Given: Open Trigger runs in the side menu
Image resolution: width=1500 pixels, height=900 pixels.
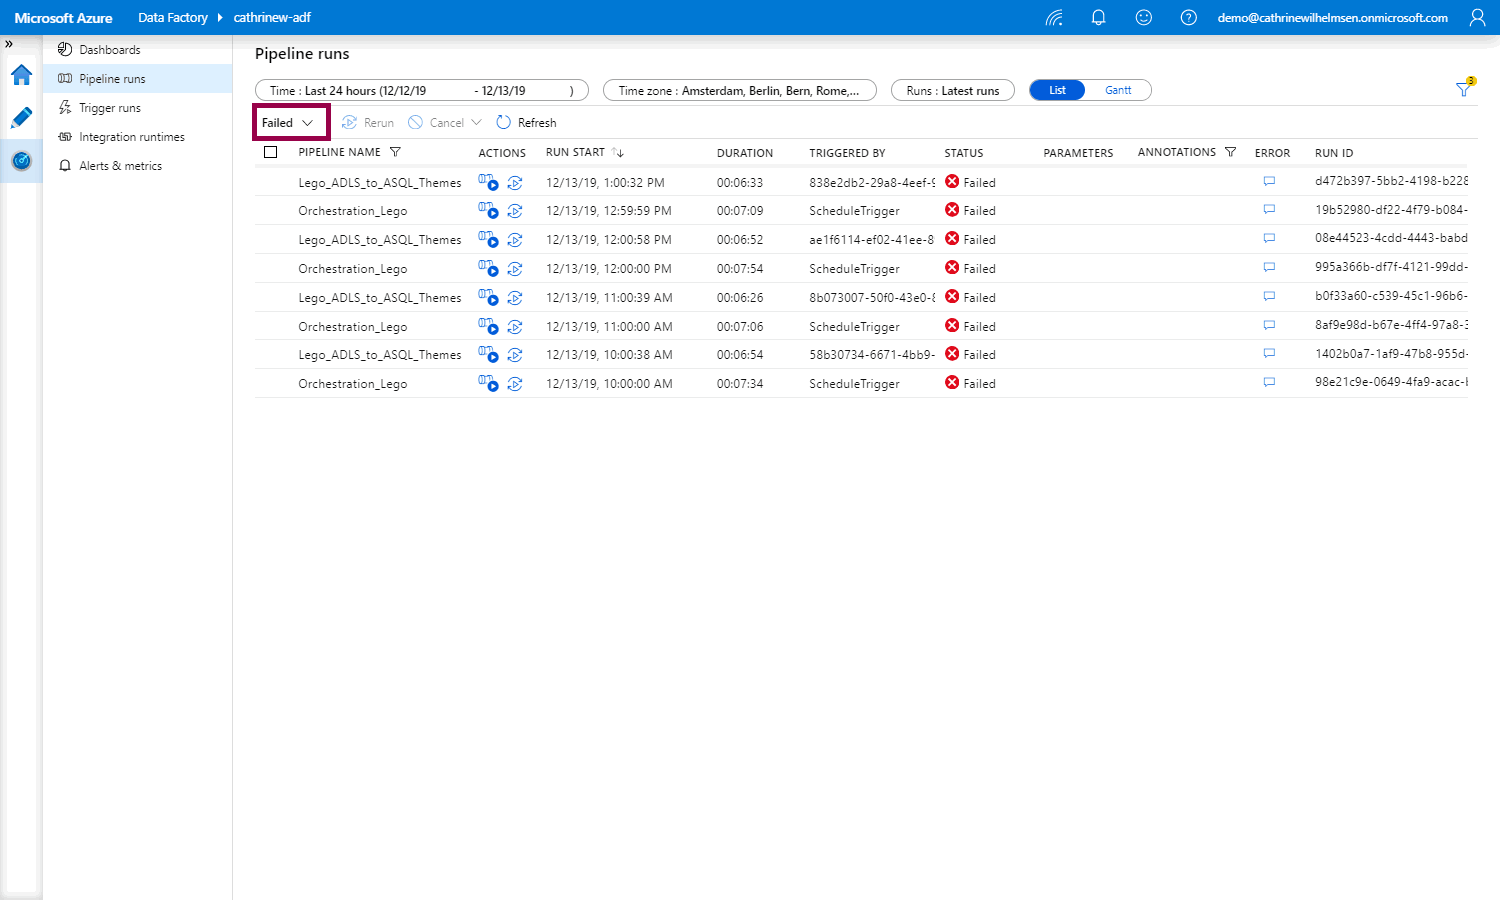Looking at the screenshot, I should (110, 108).
